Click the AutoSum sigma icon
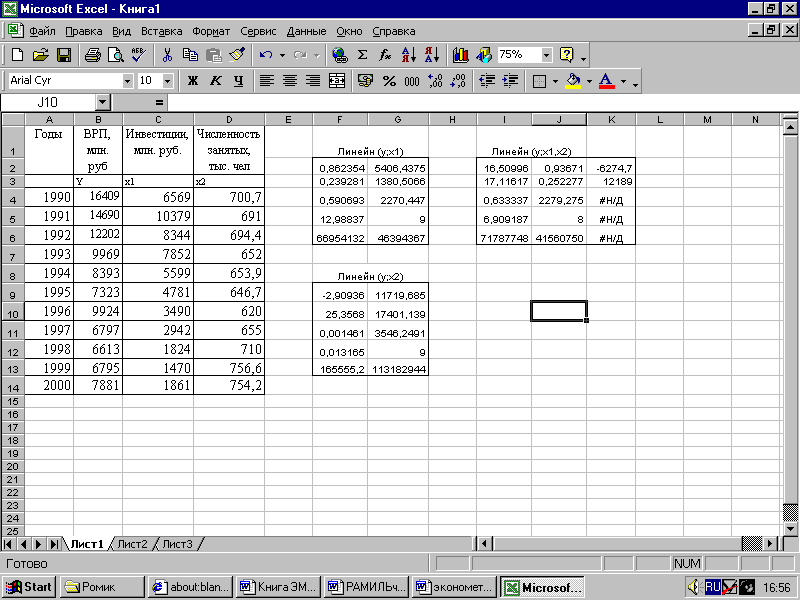The width and height of the screenshot is (800, 600). 362,55
